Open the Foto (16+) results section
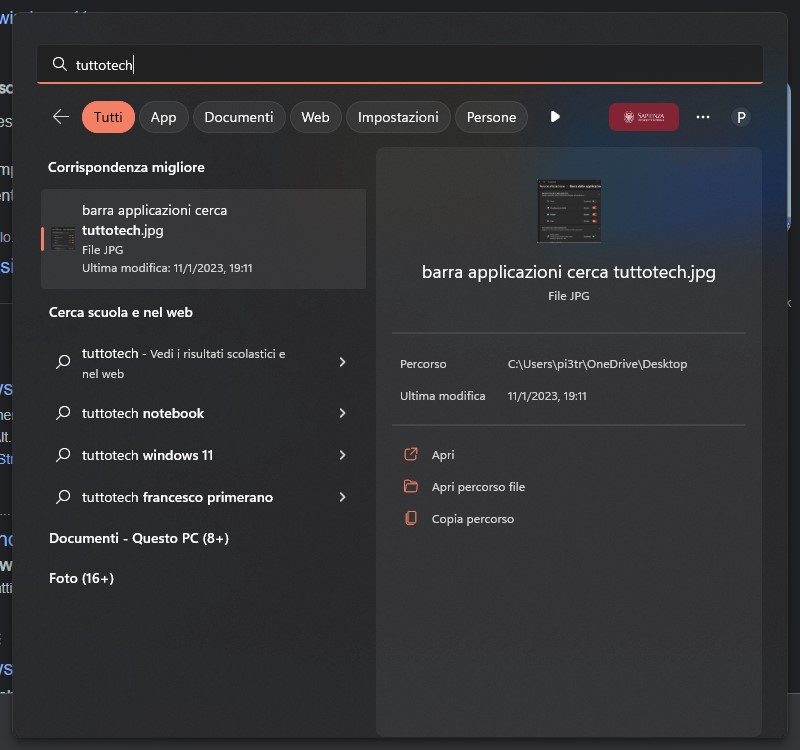Image resolution: width=800 pixels, height=750 pixels. 81,578
